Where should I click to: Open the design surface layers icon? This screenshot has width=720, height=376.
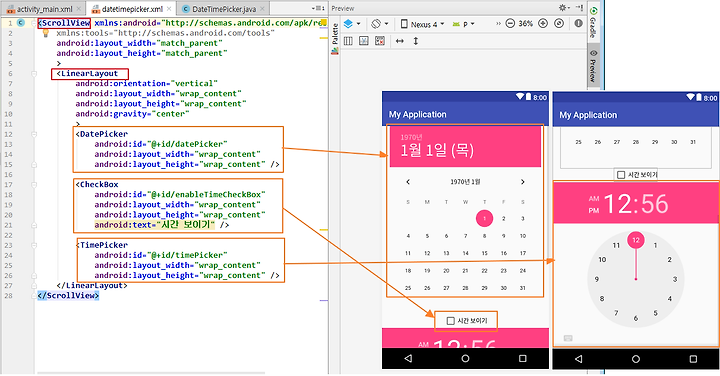(x=348, y=24)
